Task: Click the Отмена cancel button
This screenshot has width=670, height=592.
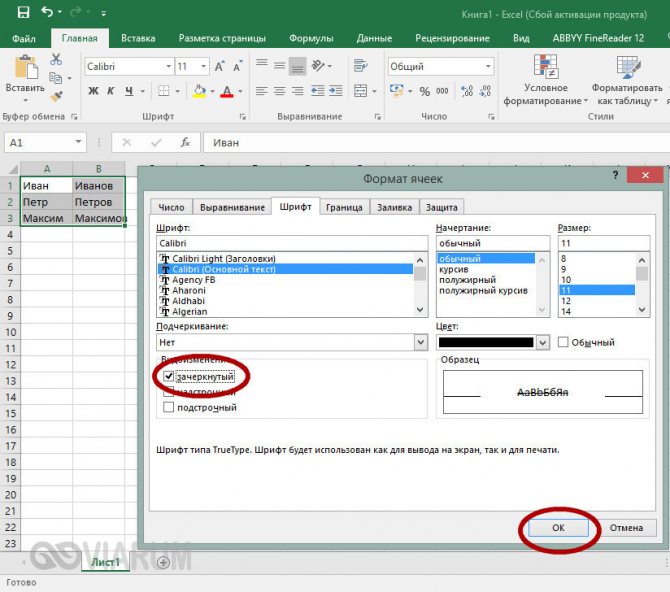Action: (x=626, y=527)
